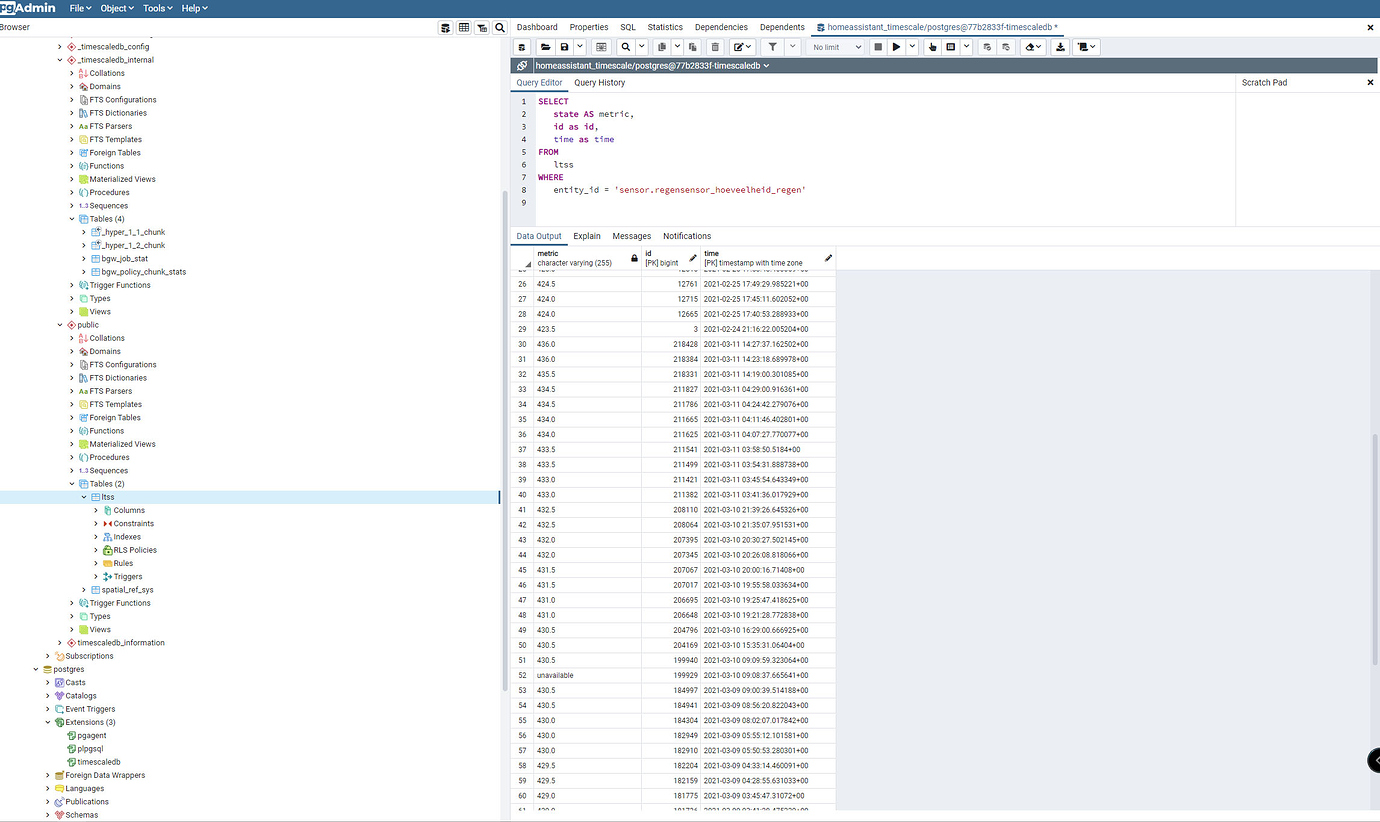Screen dimensions: 1380x822
Task: Download results using the download icon
Action: coord(1060,47)
